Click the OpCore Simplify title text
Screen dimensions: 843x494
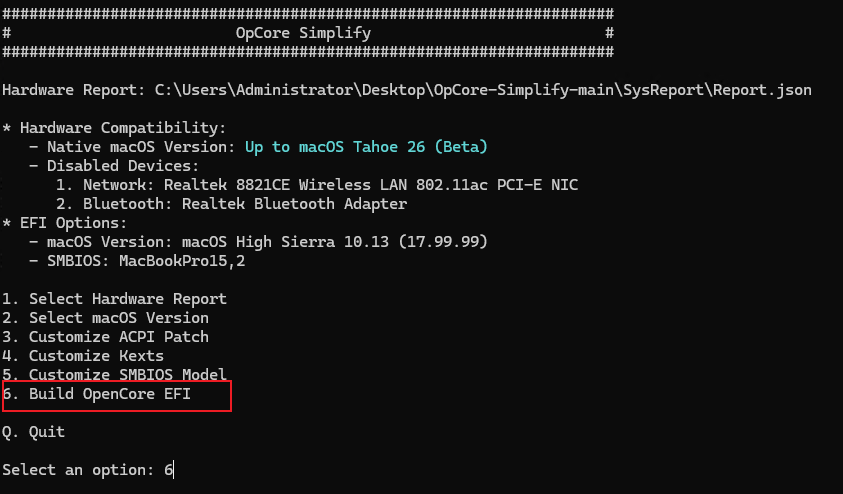point(303,33)
